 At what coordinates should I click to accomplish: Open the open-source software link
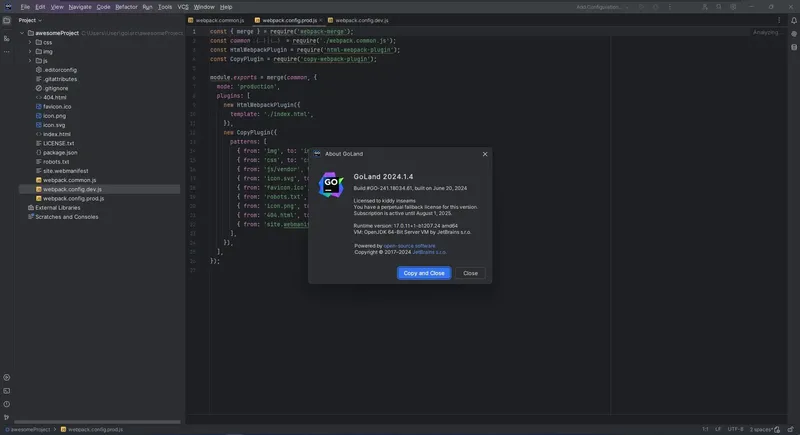(409, 246)
